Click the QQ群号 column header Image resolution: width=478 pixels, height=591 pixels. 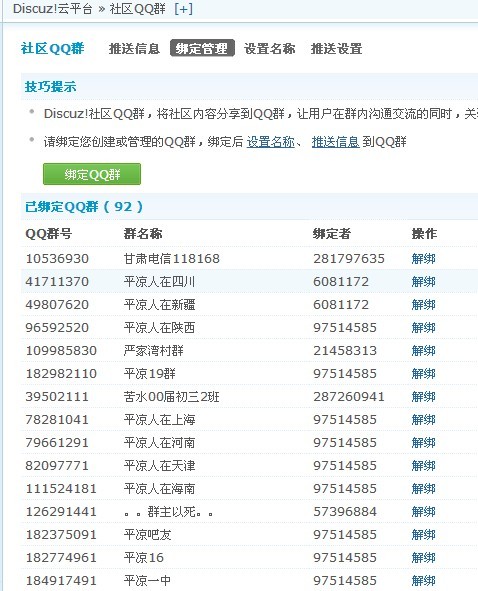point(49,234)
